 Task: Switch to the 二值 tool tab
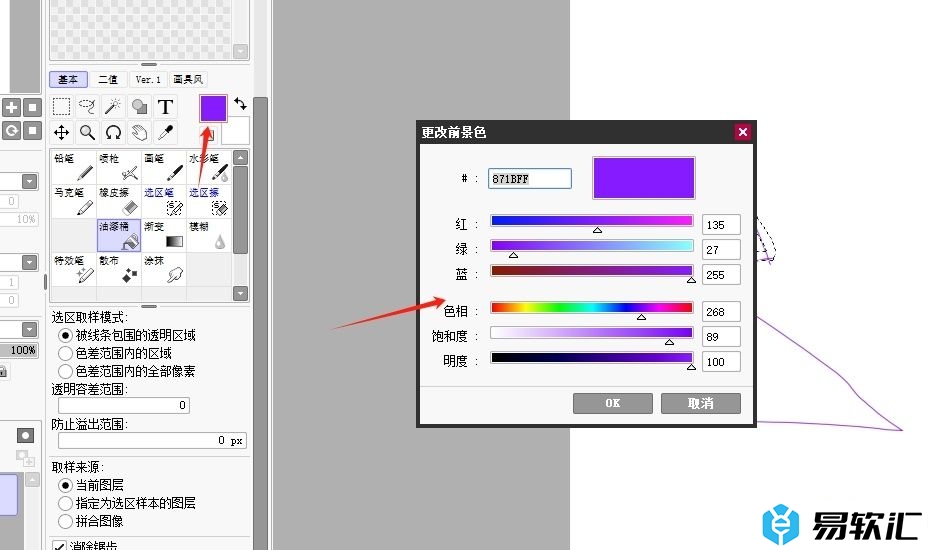pos(108,79)
